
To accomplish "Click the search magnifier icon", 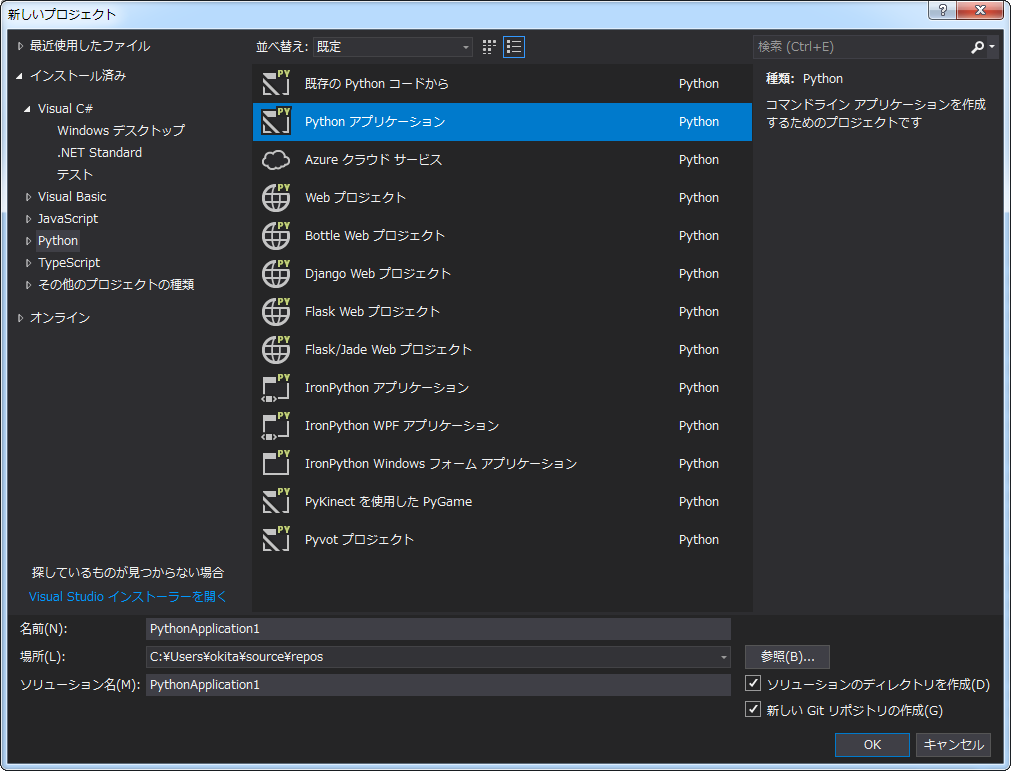I will coord(977,47).
